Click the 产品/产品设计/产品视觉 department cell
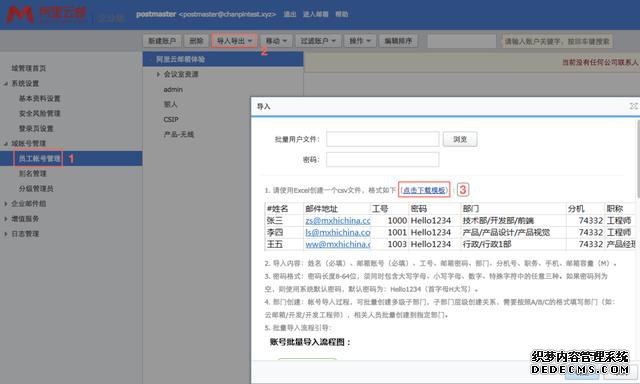Image resolution: width=640 pixels, height=384 pixels. pos(506,232)
